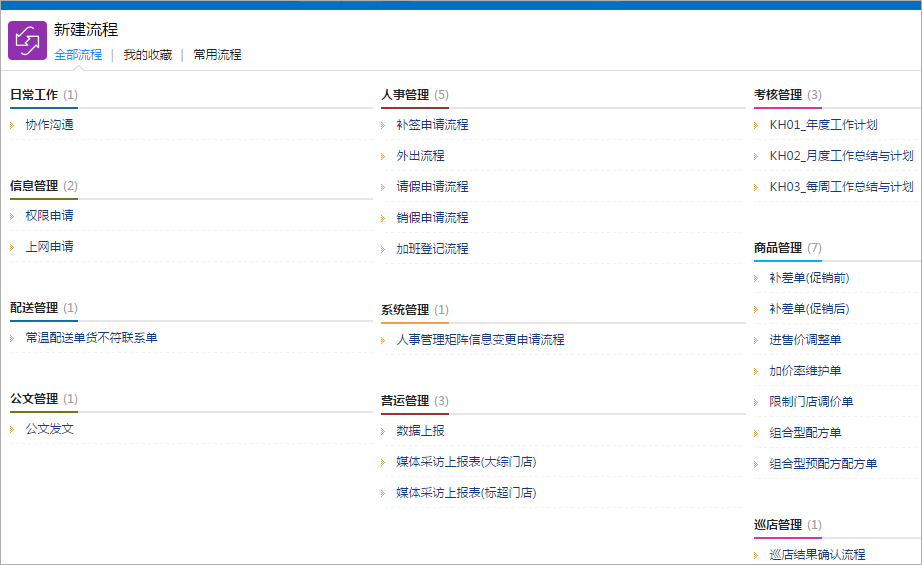Click the 人事管理 category header
This screenshot has height=565, width=922.
click(x=405, y=95)
